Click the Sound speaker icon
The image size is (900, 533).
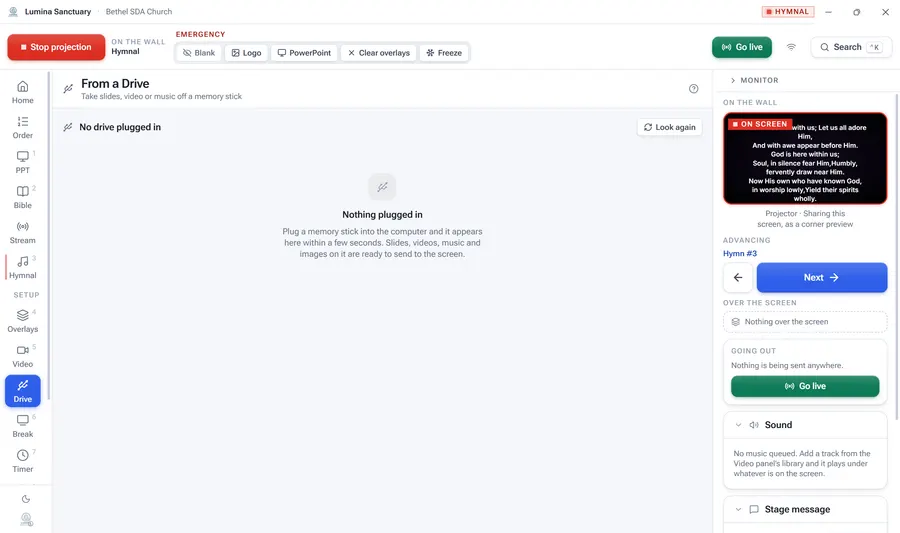click(754, 425)
